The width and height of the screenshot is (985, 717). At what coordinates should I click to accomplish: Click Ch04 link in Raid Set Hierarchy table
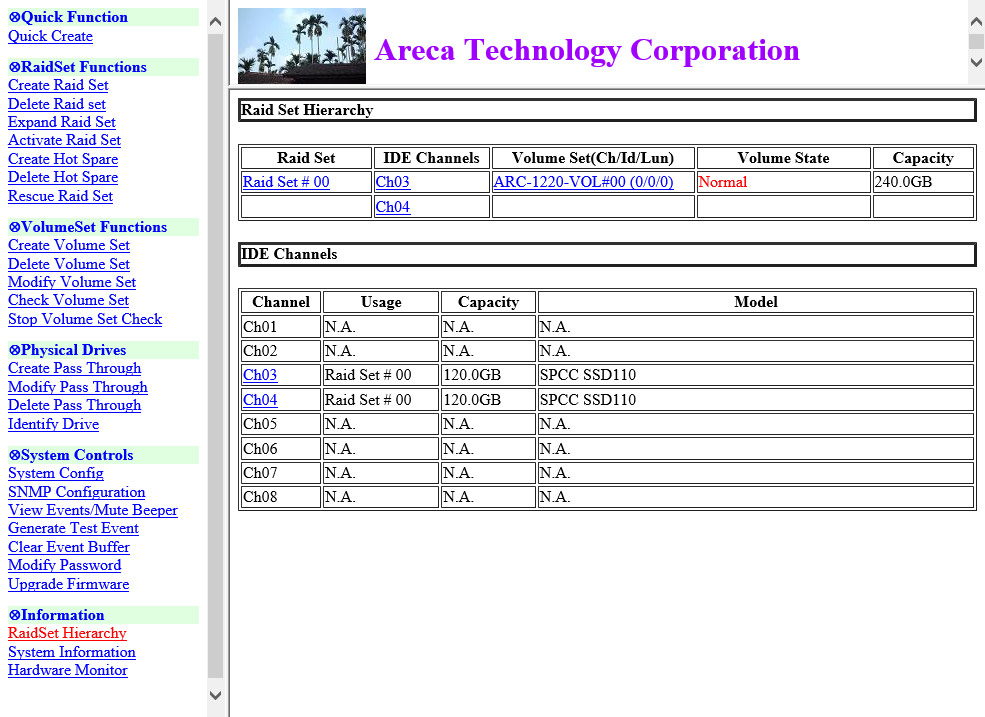pyautogui.click(x=393, y=207)
